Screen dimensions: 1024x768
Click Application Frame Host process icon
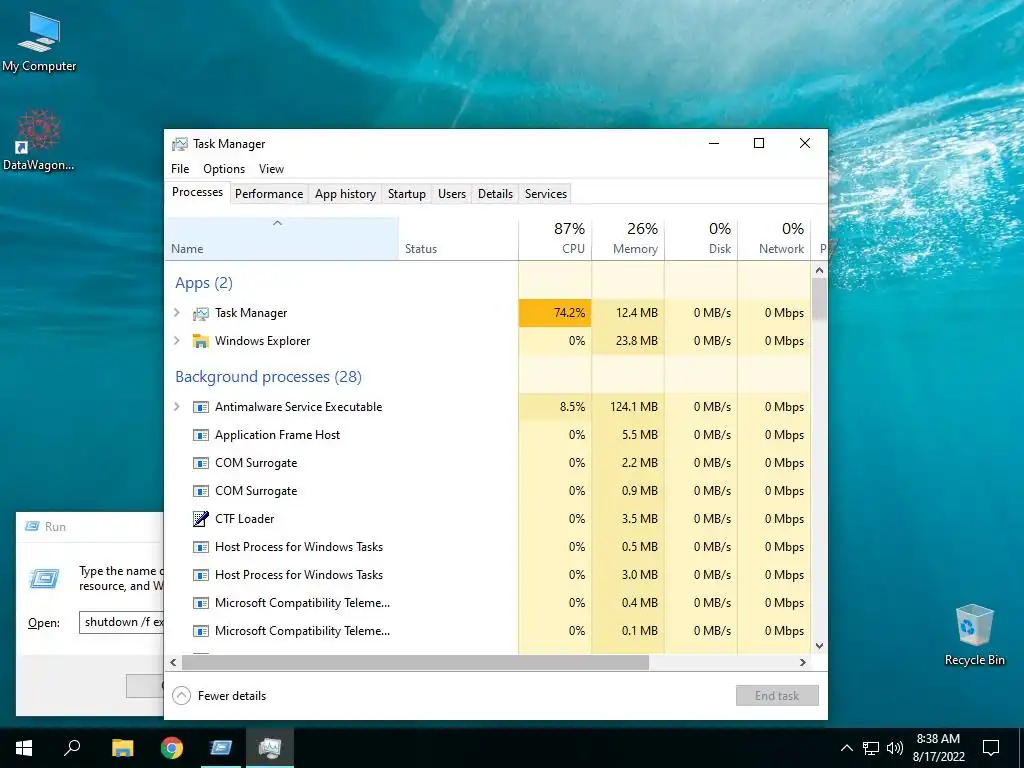pos(200,435)
